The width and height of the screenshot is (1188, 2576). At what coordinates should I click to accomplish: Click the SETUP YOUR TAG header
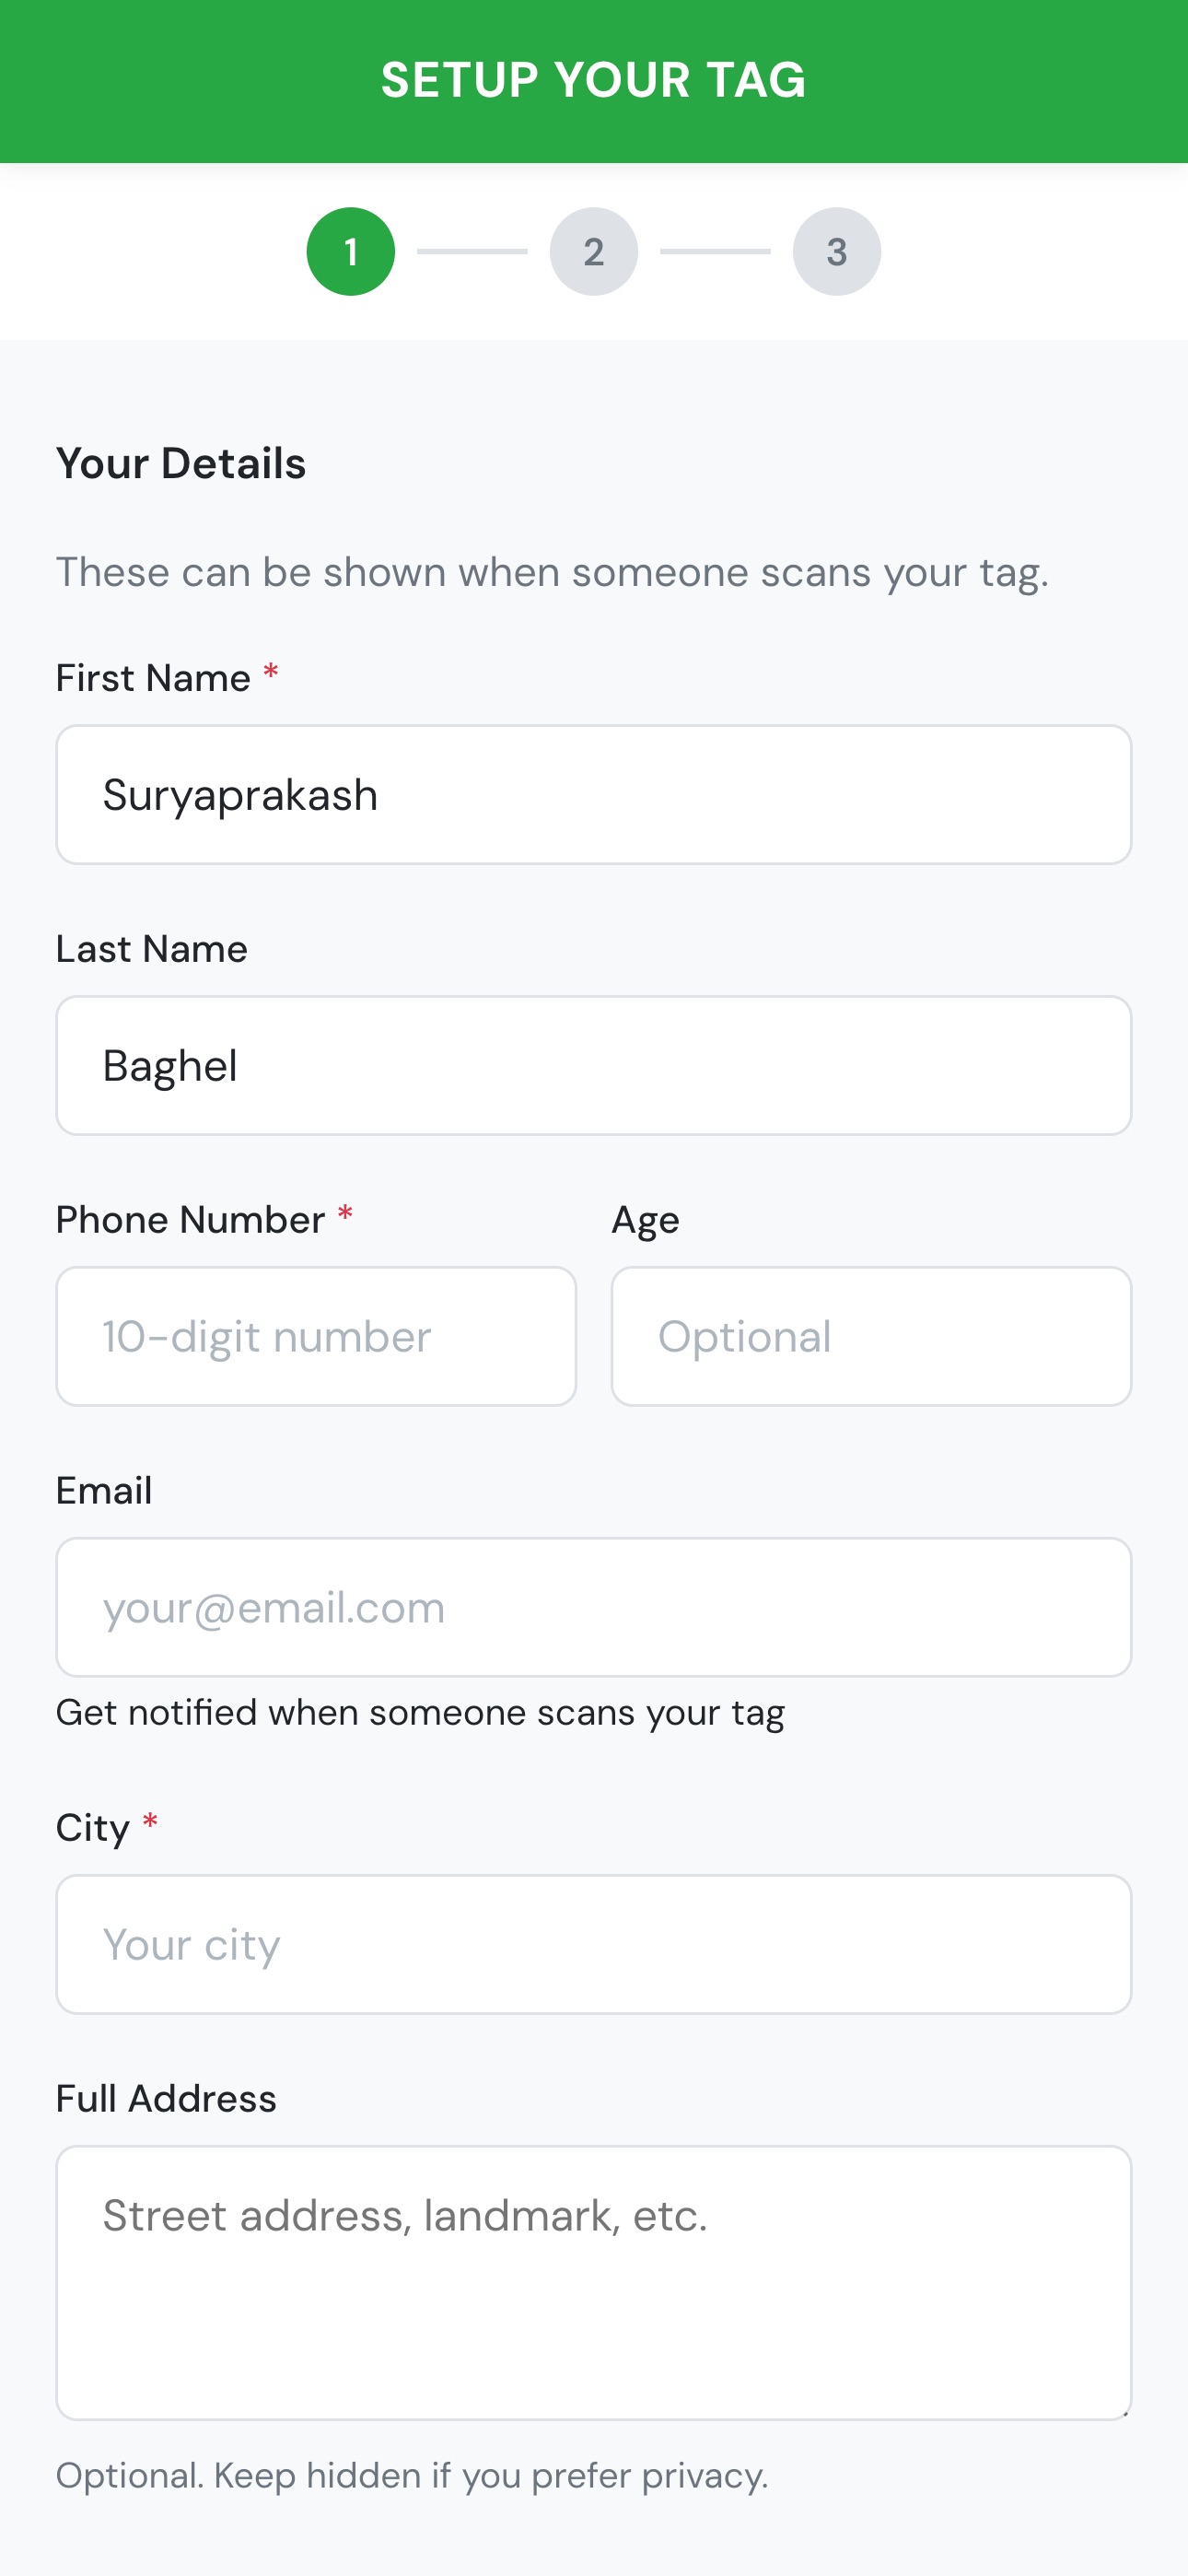593,80
